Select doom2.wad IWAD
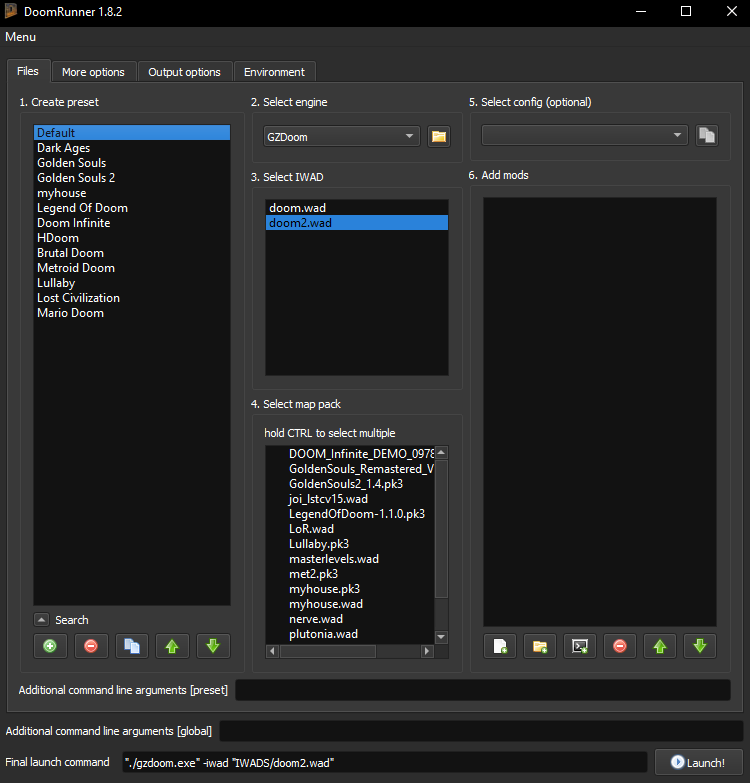 [x=357, y=223]
